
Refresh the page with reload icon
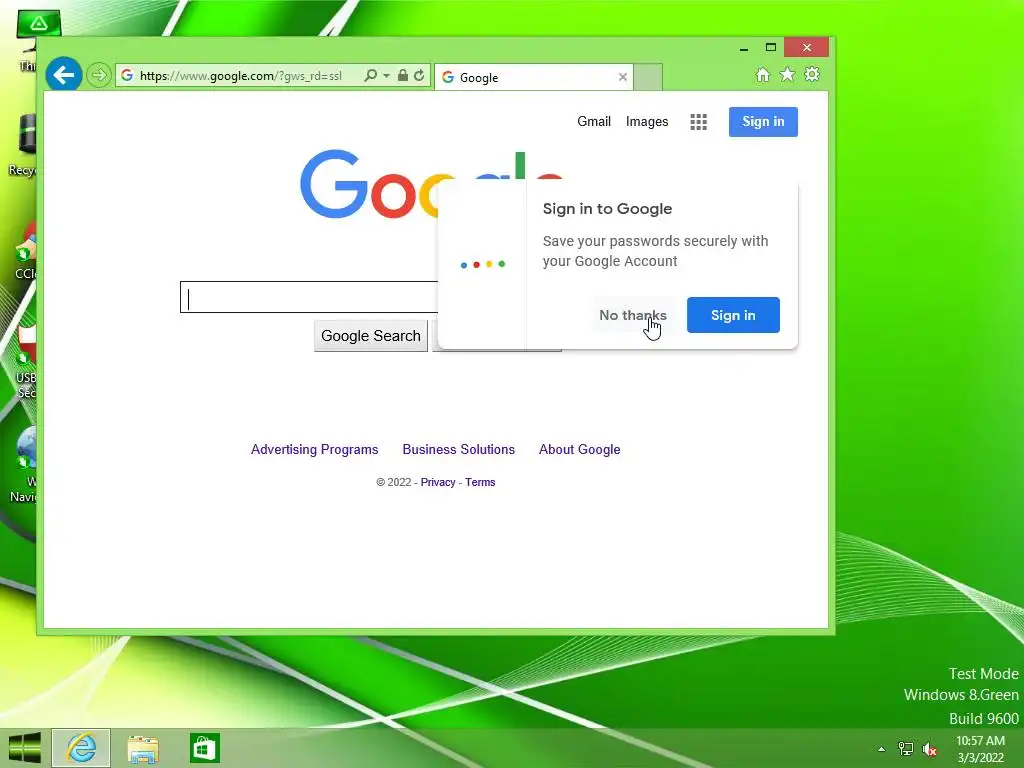point(419,76)
